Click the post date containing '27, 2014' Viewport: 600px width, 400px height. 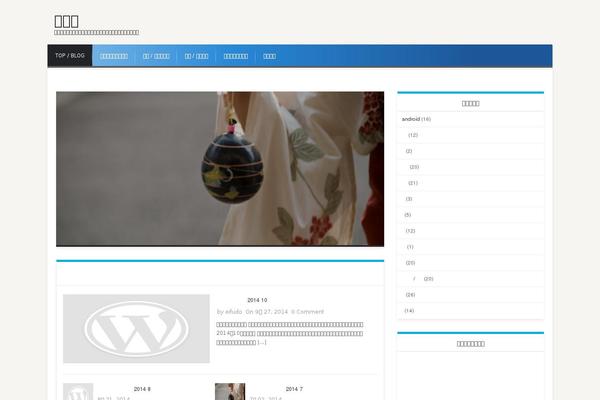[x=271, y=312]
